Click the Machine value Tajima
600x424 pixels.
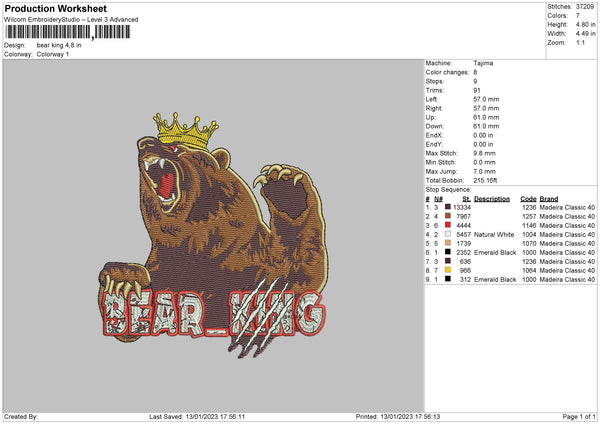483,63
